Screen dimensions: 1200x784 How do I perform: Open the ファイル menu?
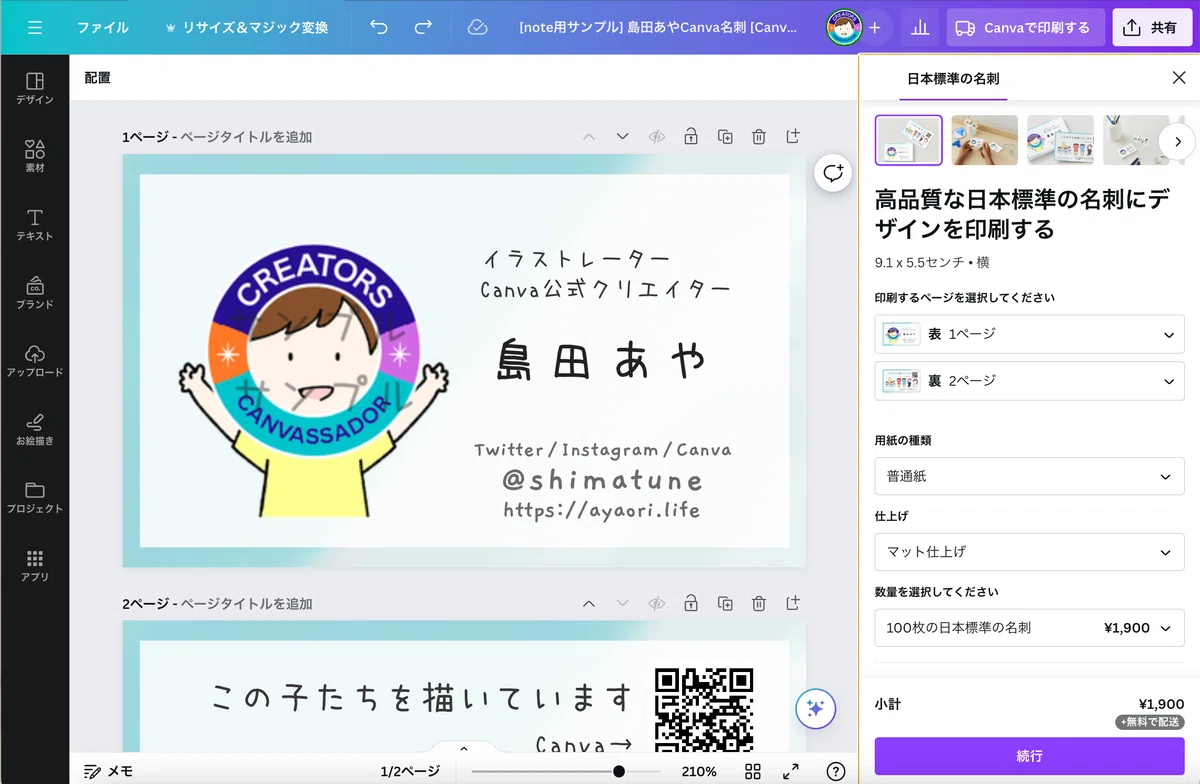click(103, 27)
